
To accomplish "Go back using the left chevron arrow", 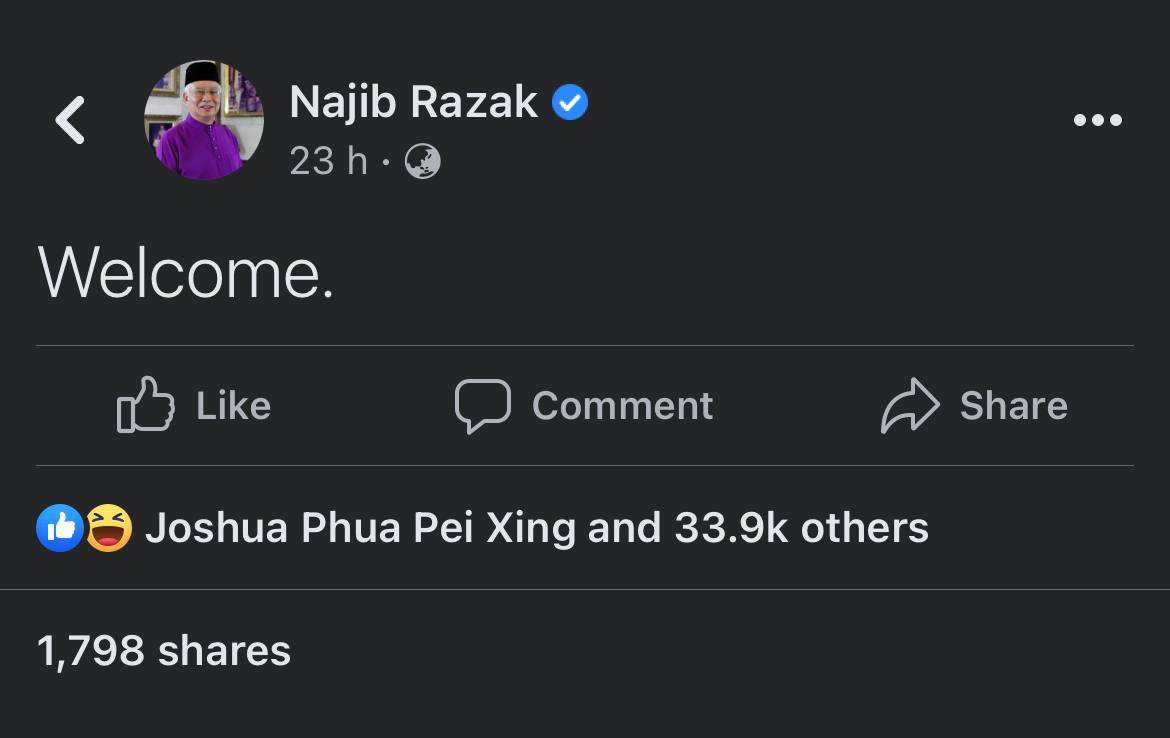I will click(70, 120).
